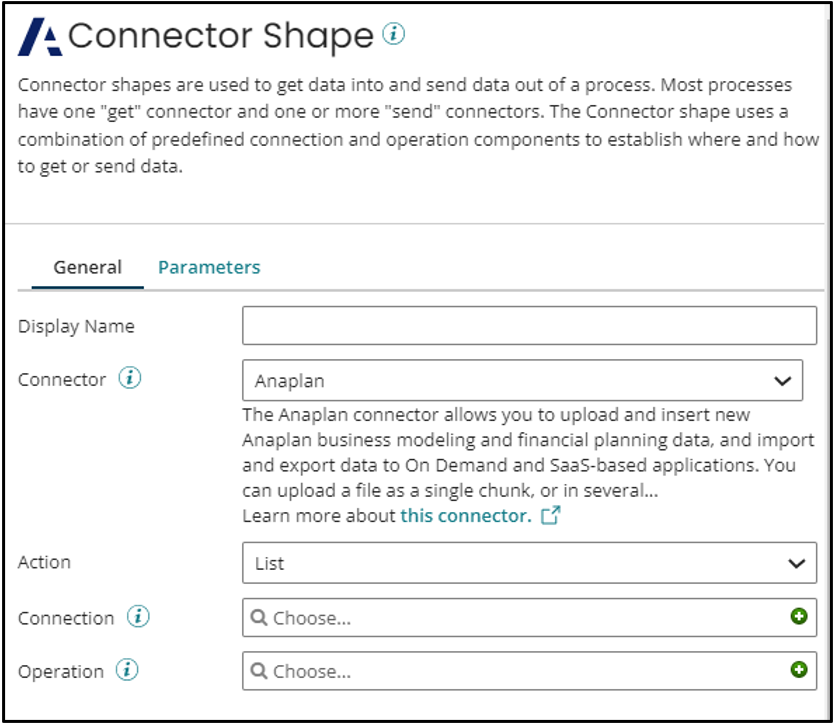
Task: Click the magnifier icon in the Connection field
Action: pyautogui.click(x=260, y=617)
